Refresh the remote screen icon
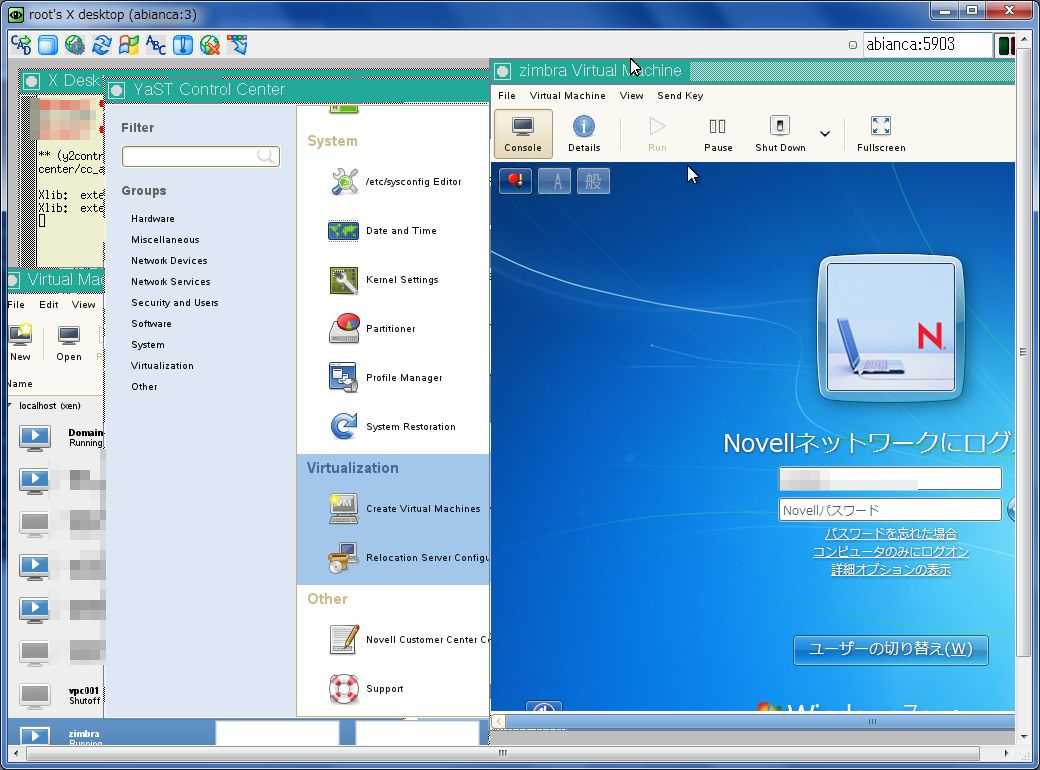Viewport: 1040px width, 770px height. 101,44
